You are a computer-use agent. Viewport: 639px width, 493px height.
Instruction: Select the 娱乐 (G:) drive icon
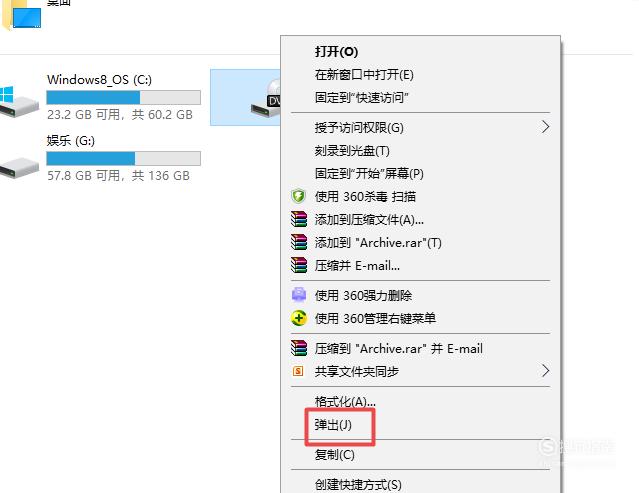[19, 168]
